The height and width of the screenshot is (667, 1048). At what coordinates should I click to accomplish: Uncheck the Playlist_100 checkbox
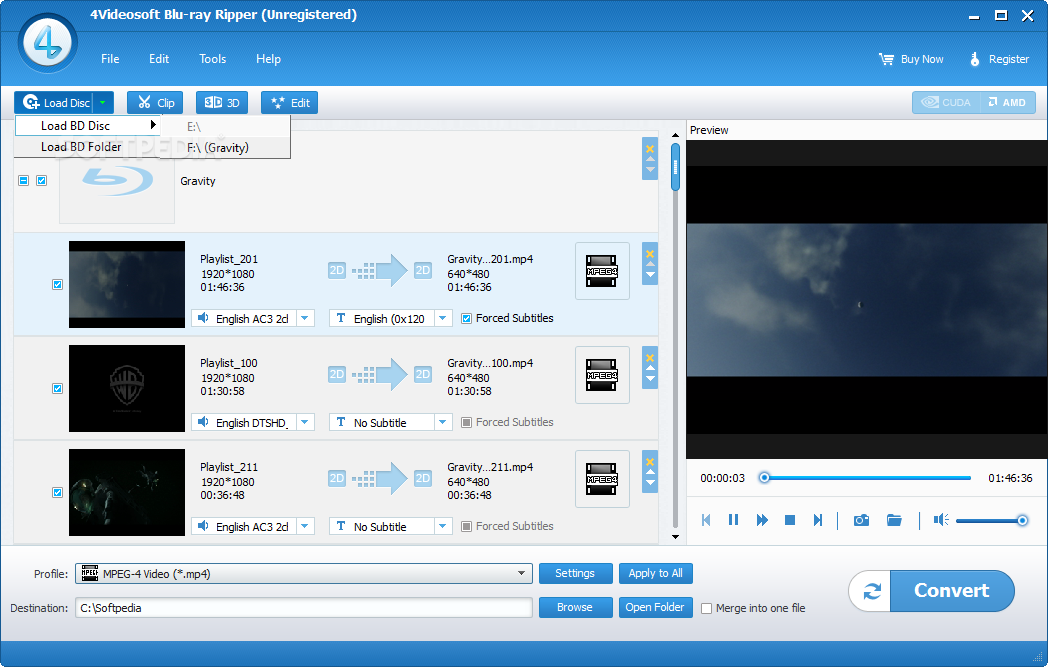(x=57, y=388)
